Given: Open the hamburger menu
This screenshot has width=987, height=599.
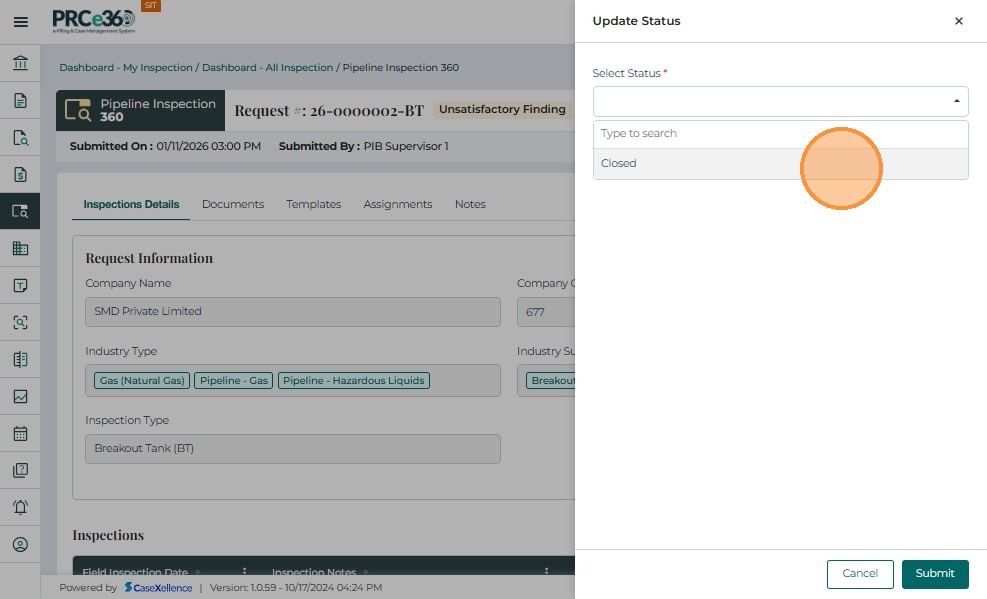Looking at the screenshot, I should pos(20,22).
